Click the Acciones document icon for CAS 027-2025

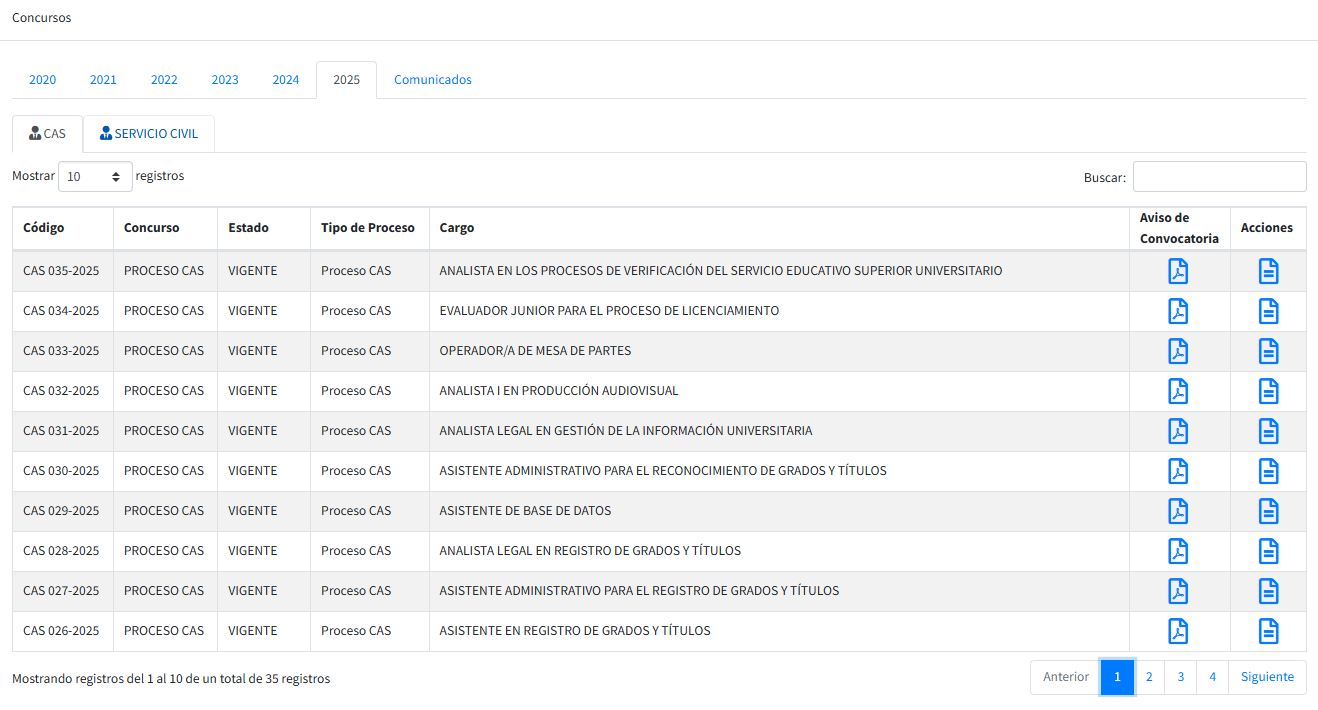click(x=1268, y=591)
